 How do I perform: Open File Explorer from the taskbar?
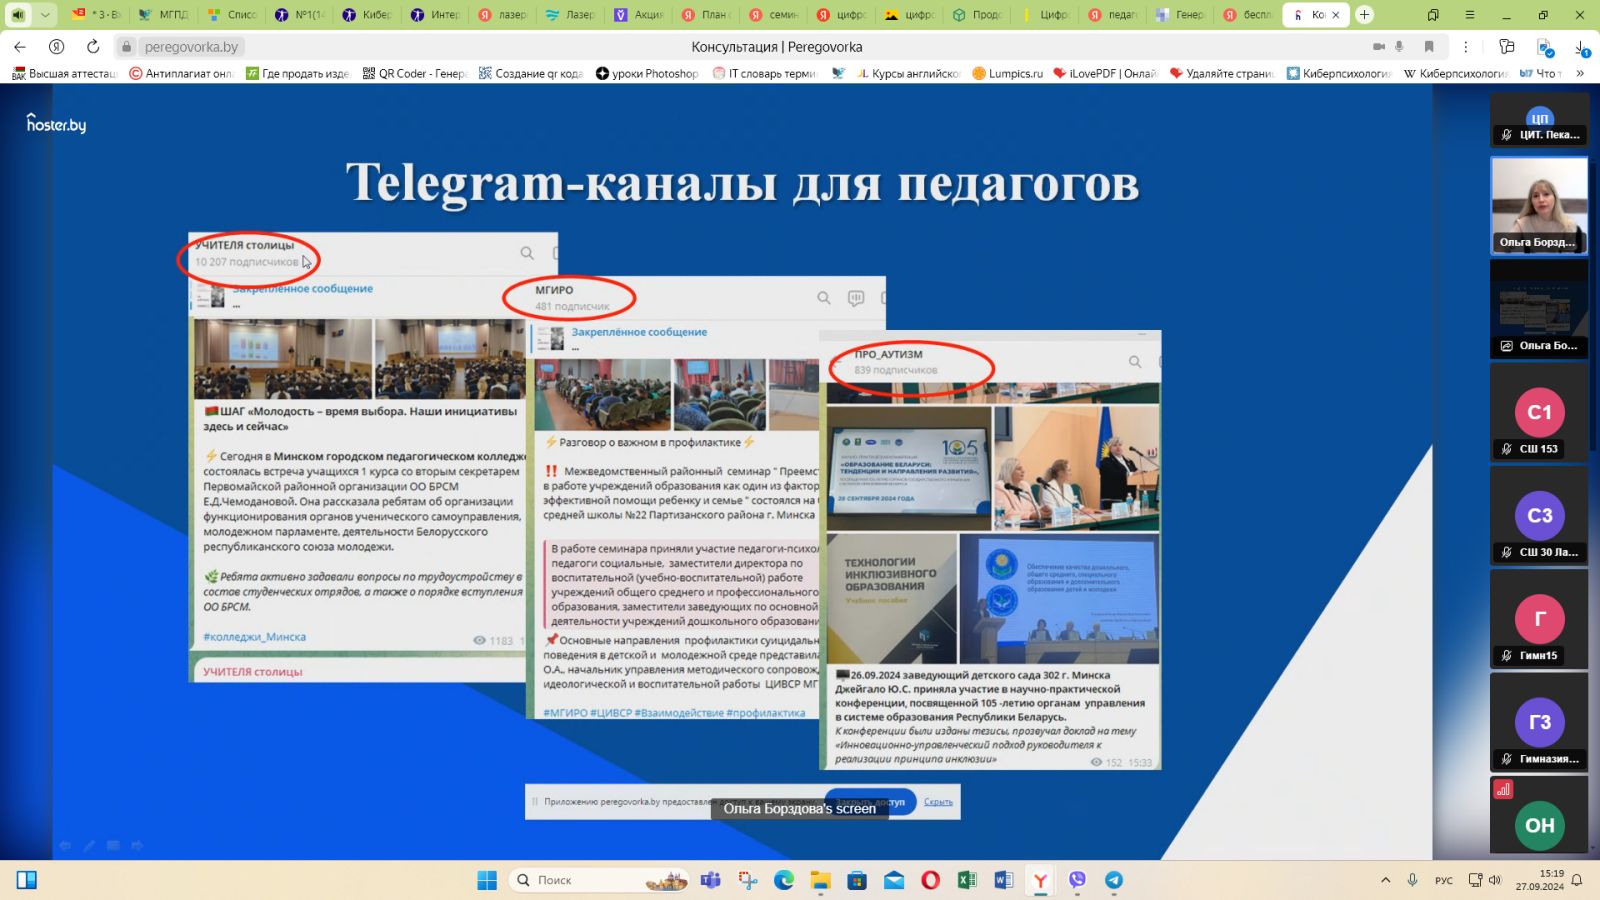(x=821, y=880)
